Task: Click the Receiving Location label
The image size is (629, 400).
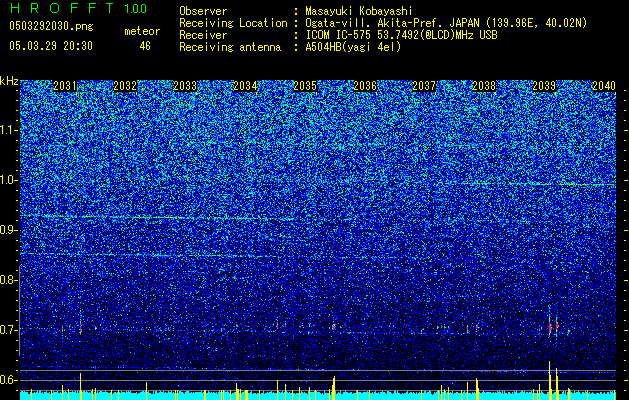Action: pyautogui.click(x=233, y=23)
